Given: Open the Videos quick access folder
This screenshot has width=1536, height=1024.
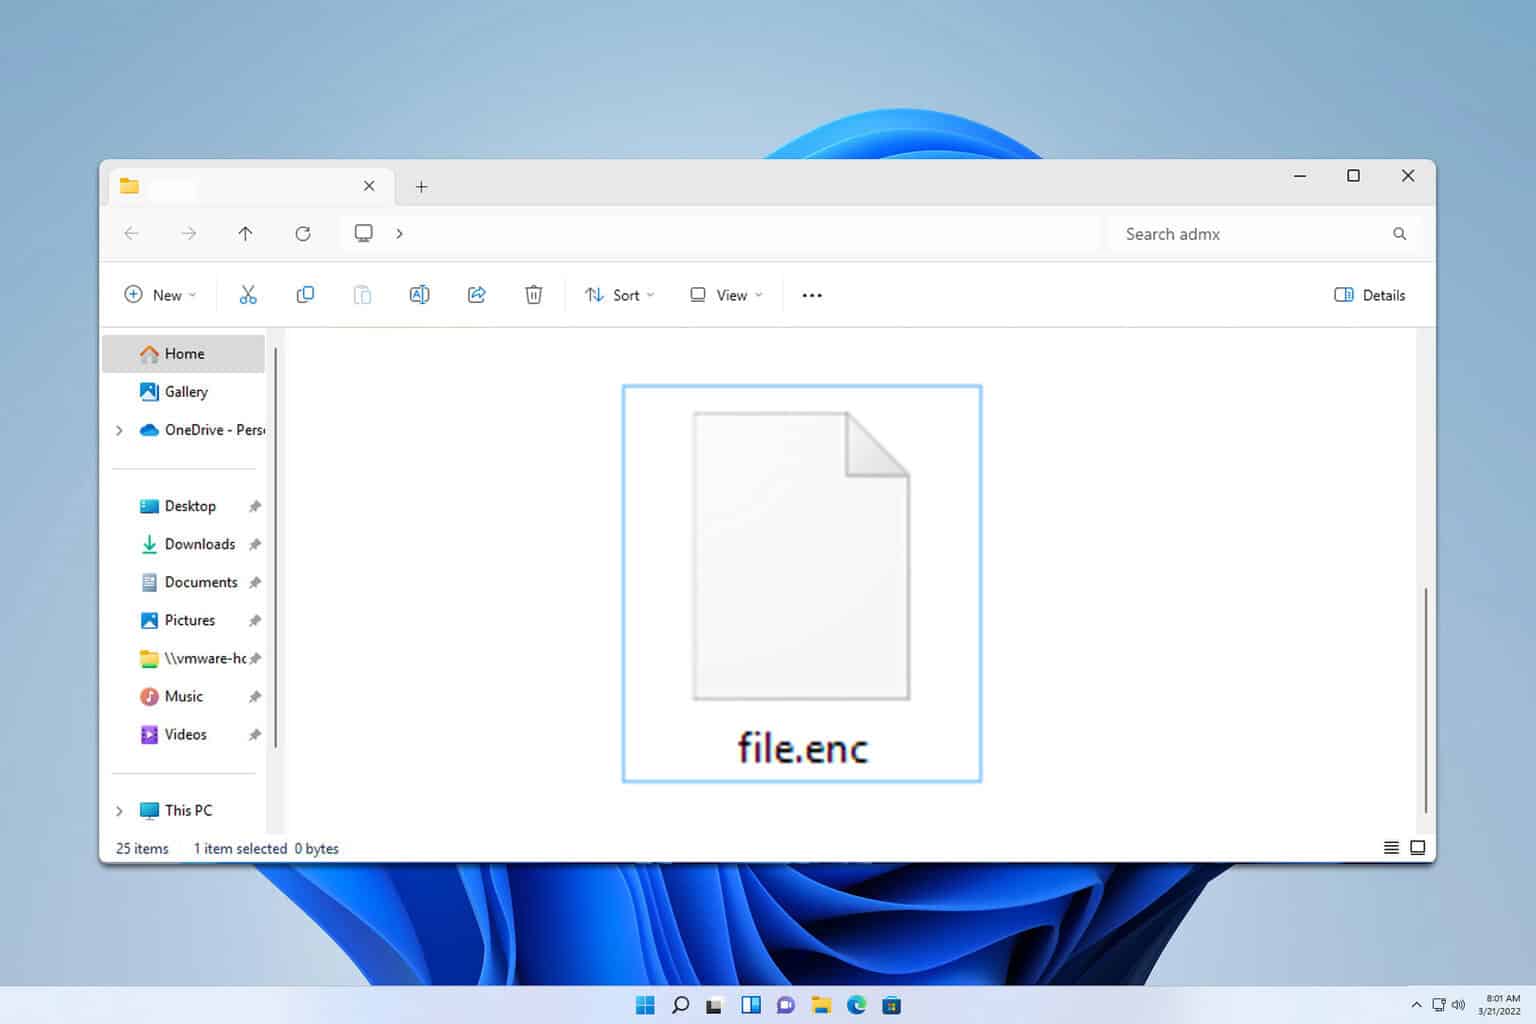Looking at the screenshot, I should 184,734.
